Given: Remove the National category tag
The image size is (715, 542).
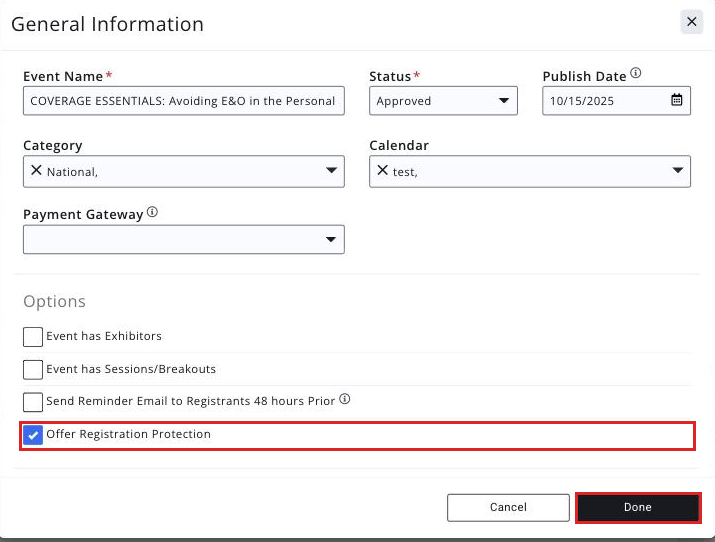Looking at the screenshot, I should (36, 170).
